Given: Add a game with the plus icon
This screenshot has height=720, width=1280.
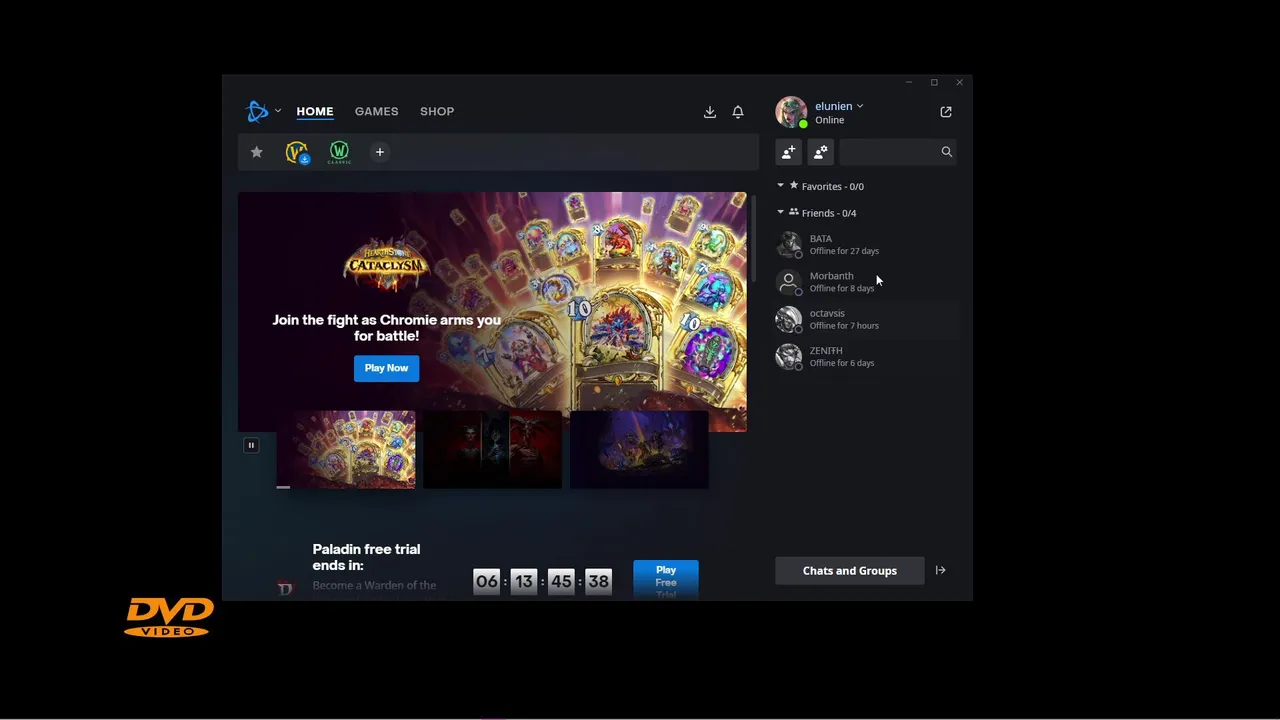Looking at the screenshot, I should click(379, 152).
